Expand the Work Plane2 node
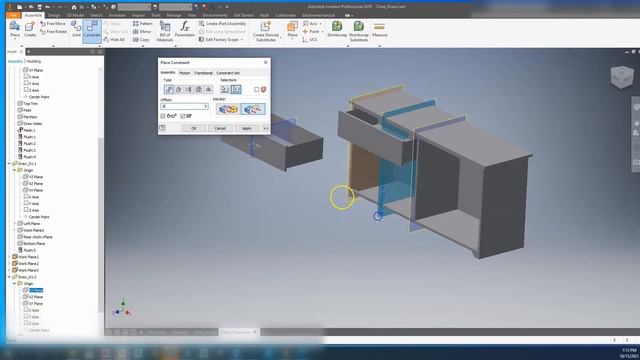 (9, 264)
